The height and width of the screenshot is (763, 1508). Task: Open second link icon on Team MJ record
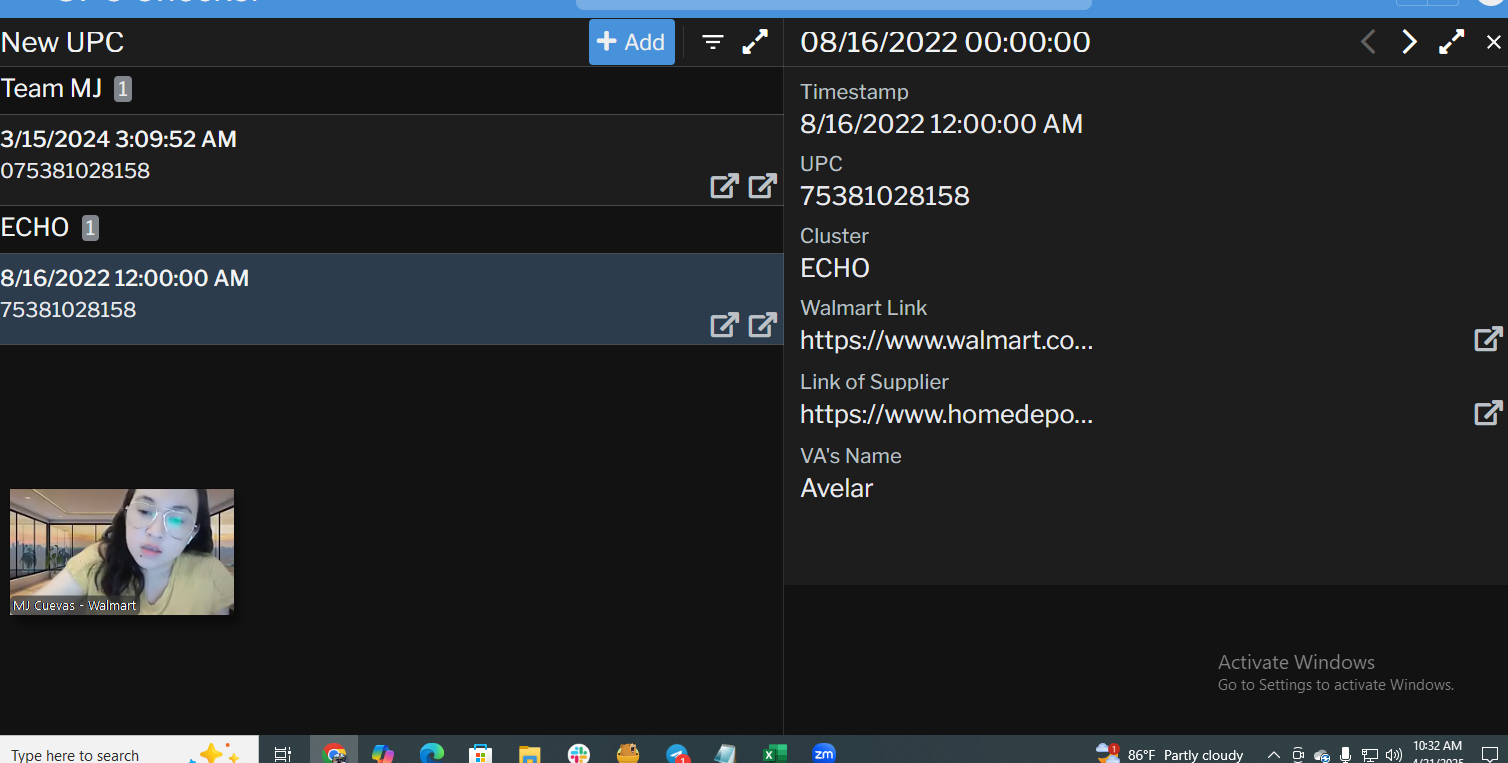pos(762,186)
